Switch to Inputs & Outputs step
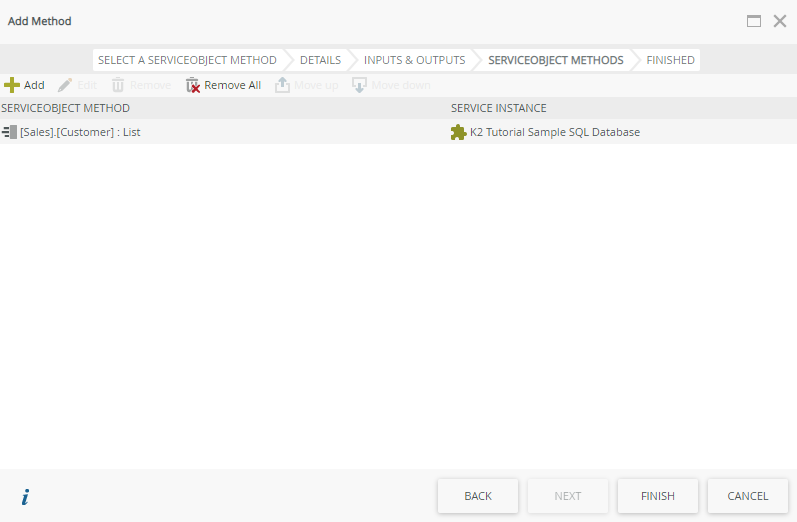Screen dimensions: 797x522 pyautogui.click(x=414, y=60)
